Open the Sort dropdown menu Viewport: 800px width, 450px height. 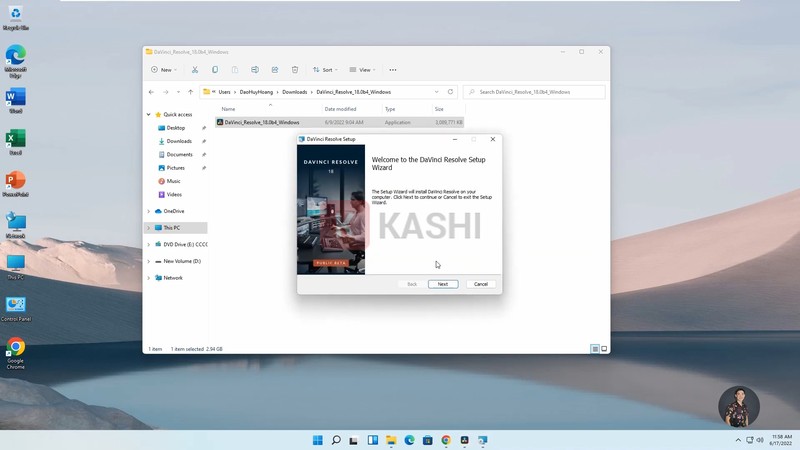tap(325, 70)
